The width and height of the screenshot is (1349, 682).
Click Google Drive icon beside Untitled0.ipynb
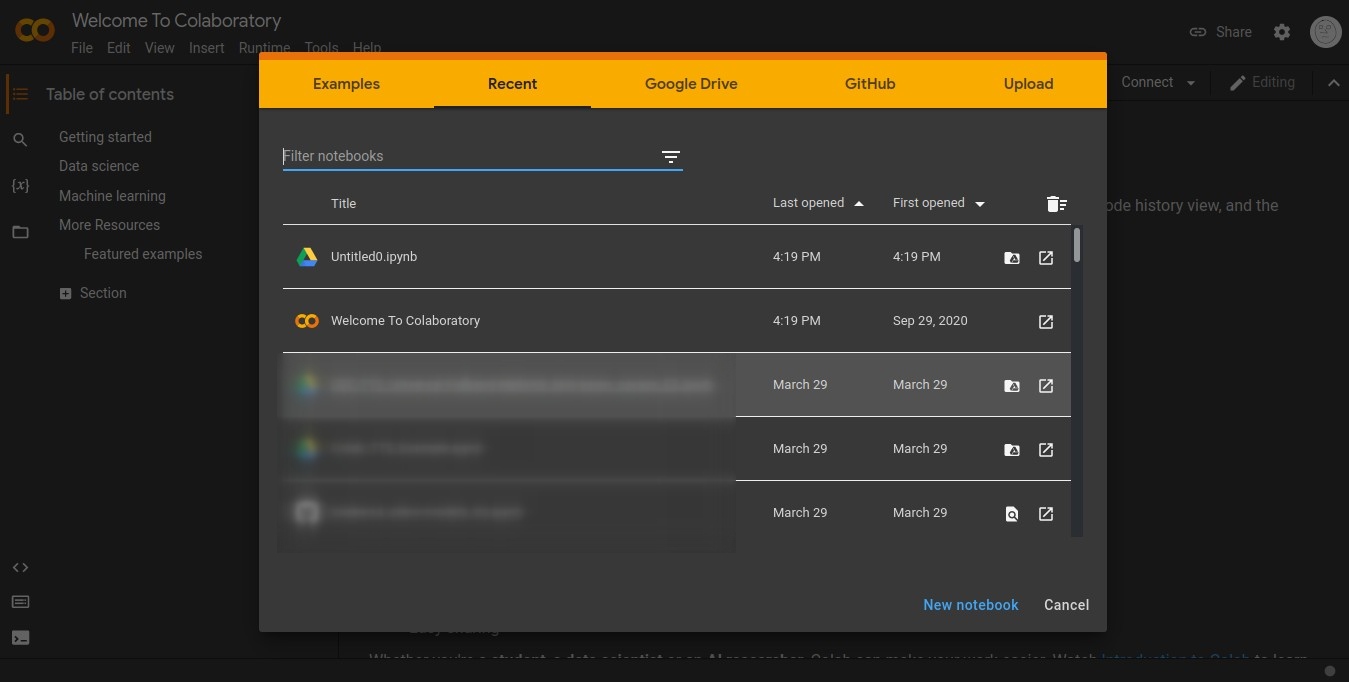coord(307,257)
